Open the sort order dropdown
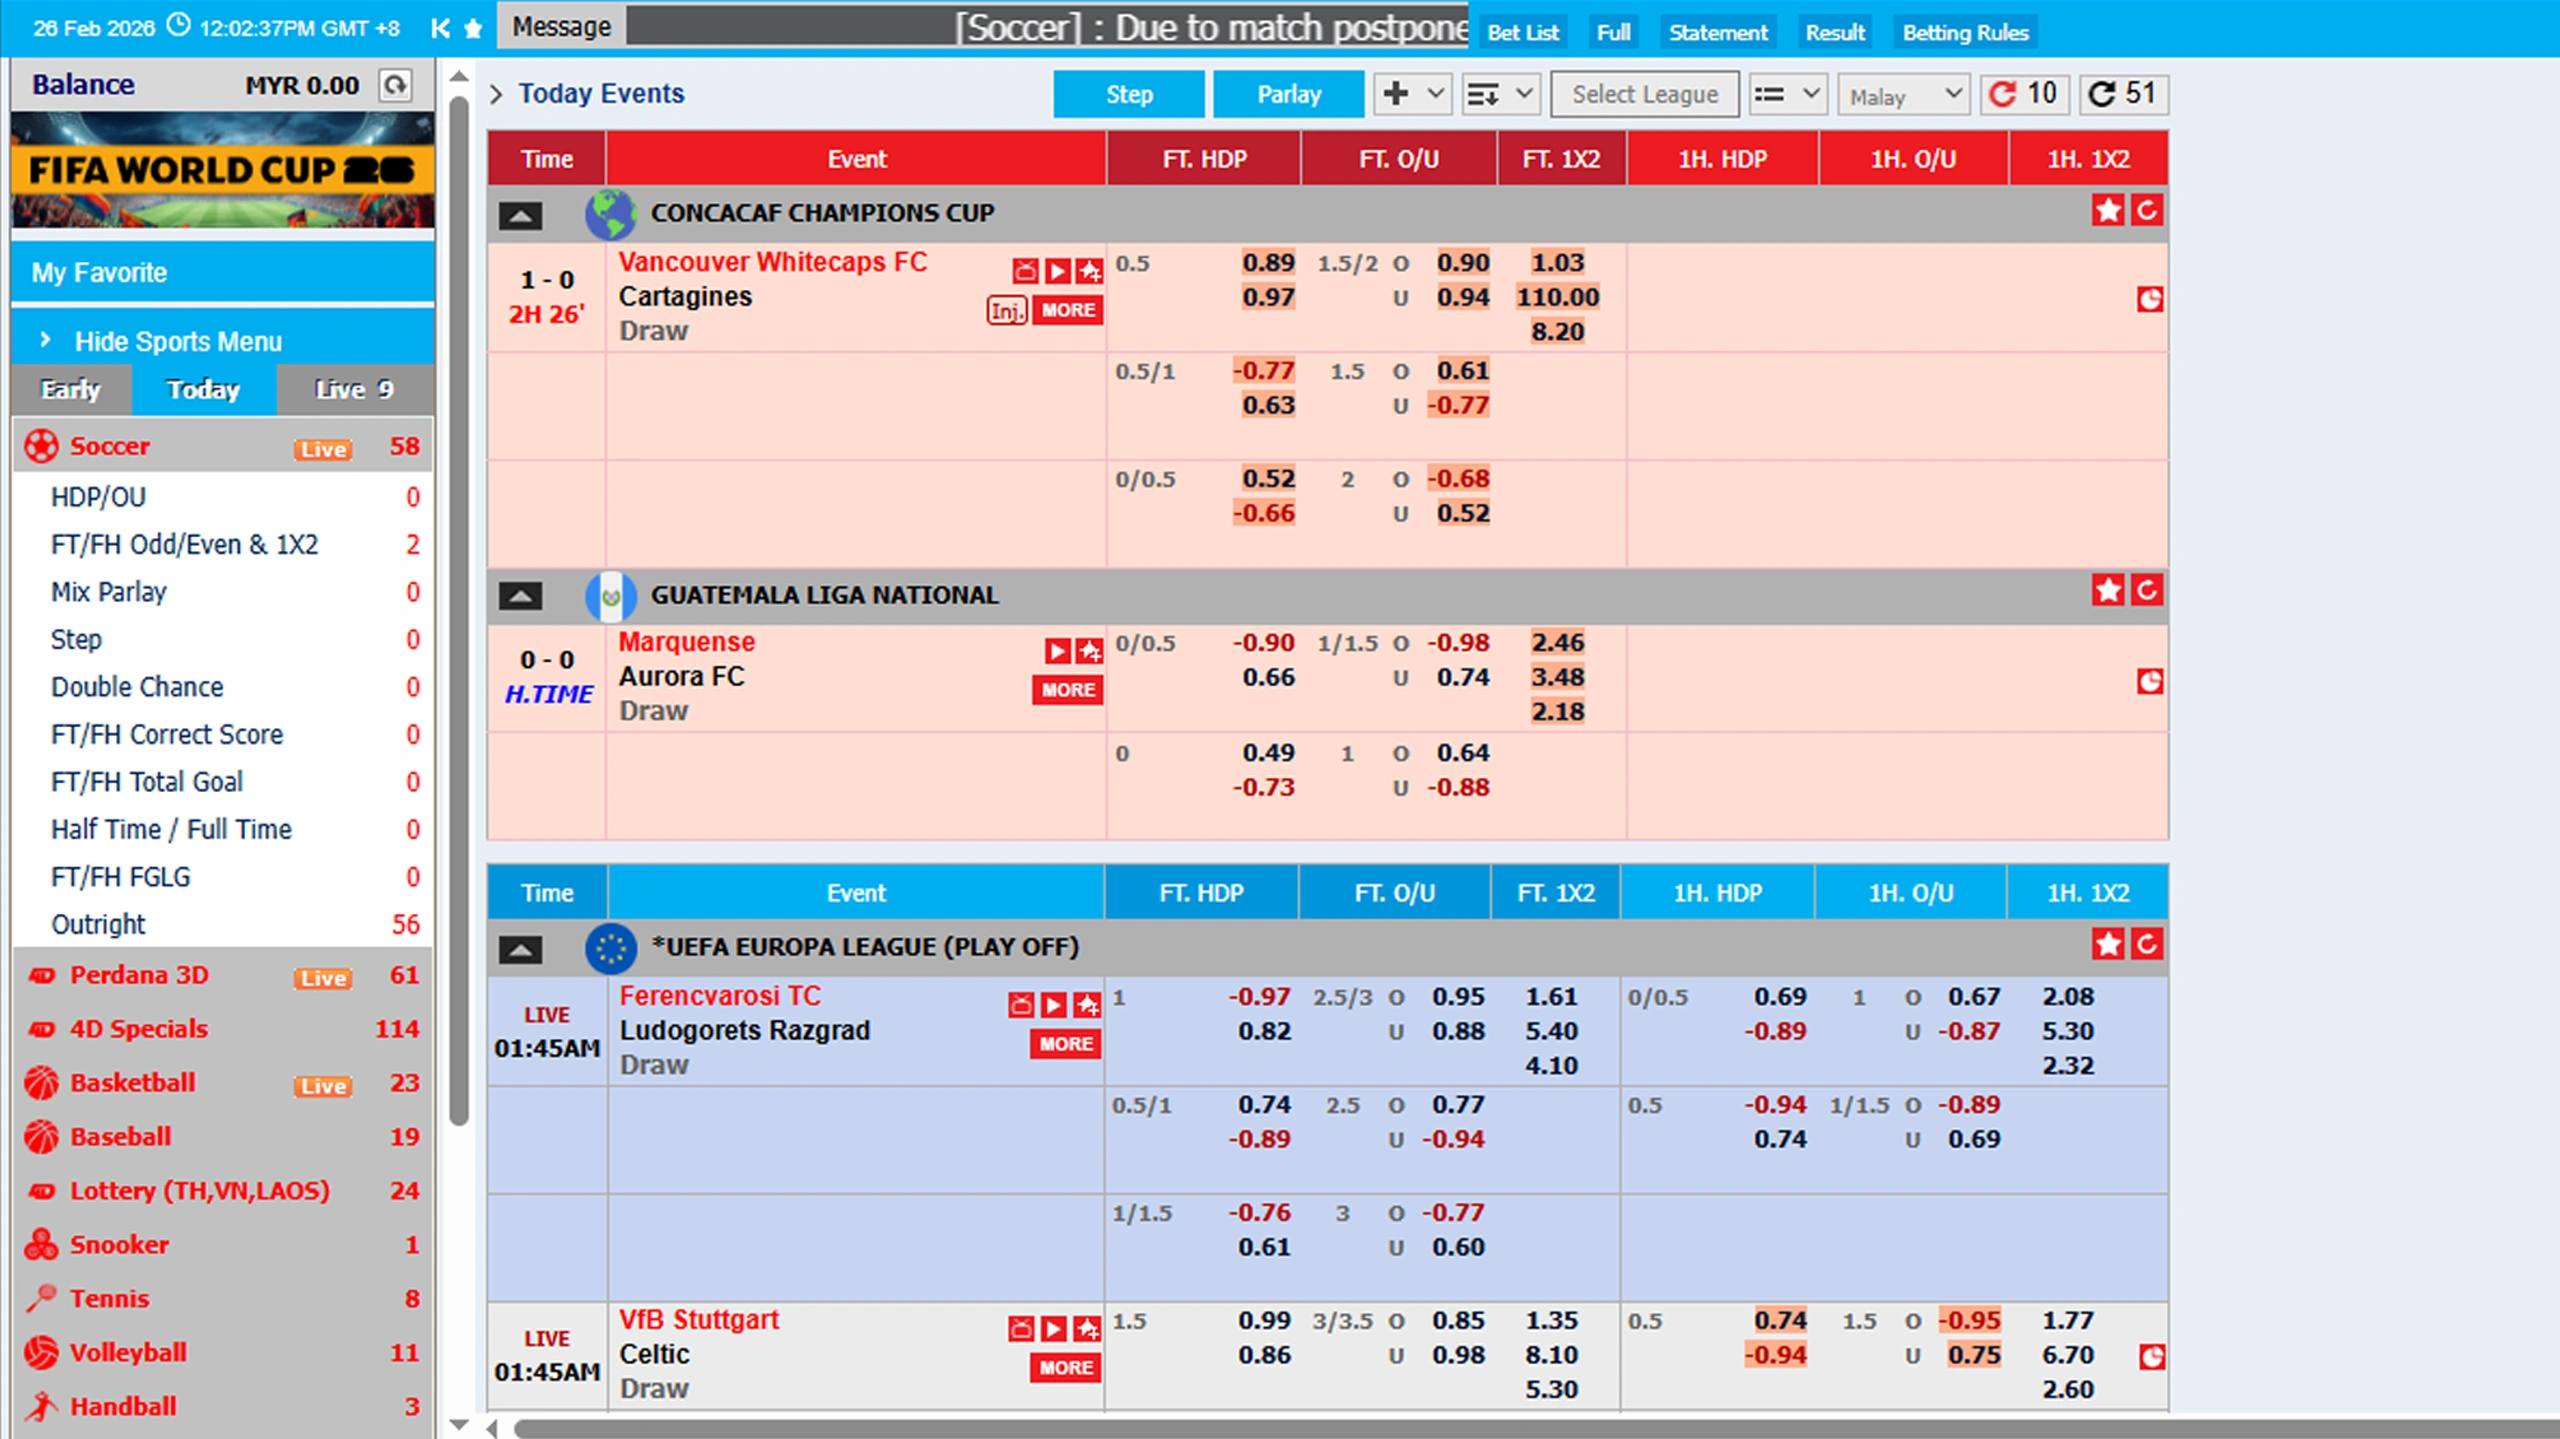The width and height of the screenshot is (2560, 1439). click(1499, 94)
